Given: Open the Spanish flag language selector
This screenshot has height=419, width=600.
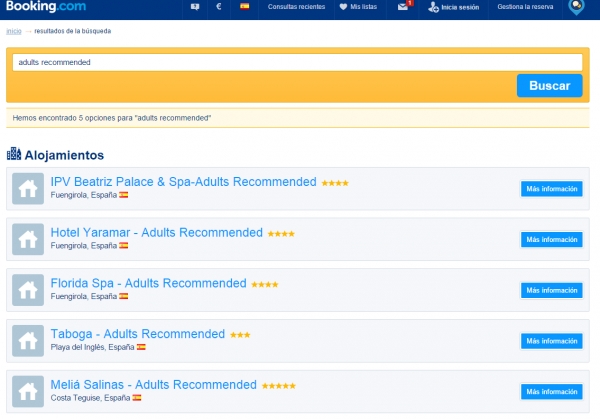Looking at the screenshot, I should 244,7.
